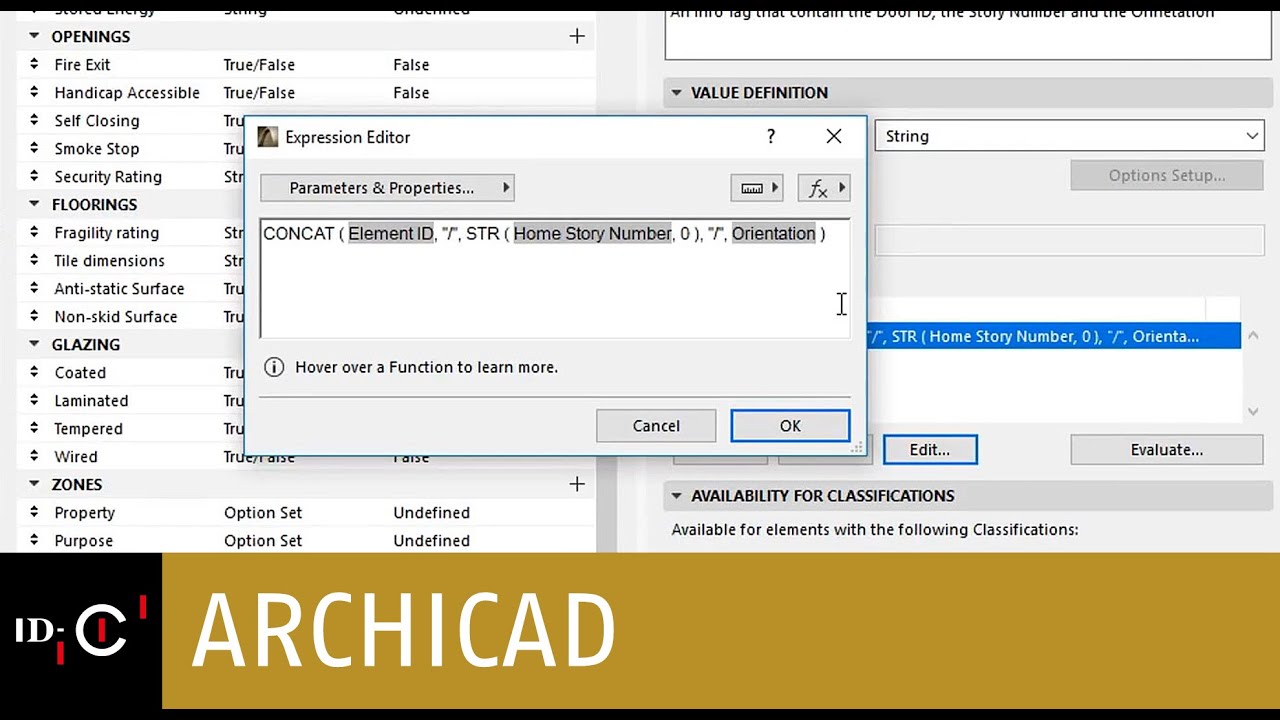Open the ruler units menu in Expression Editor

pos(756,188)
